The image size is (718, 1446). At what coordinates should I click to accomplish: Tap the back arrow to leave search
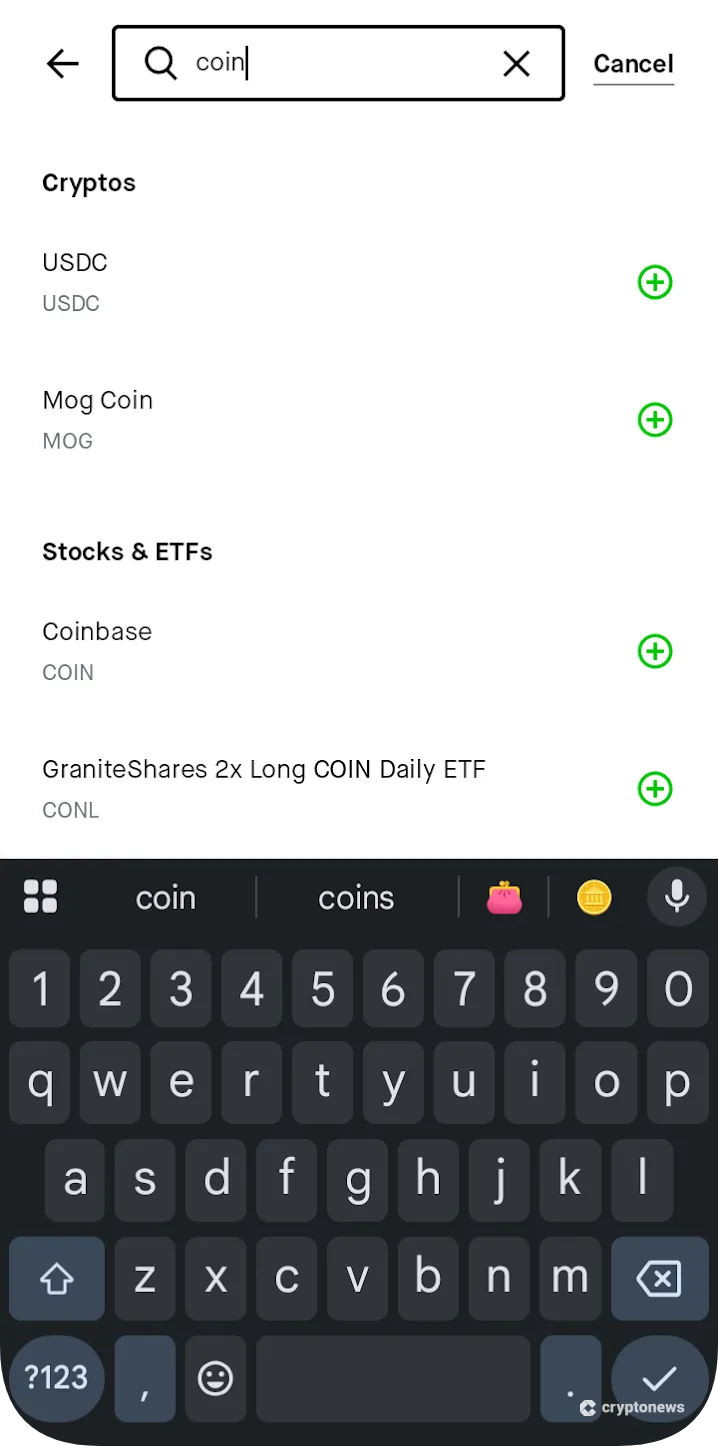62,63
